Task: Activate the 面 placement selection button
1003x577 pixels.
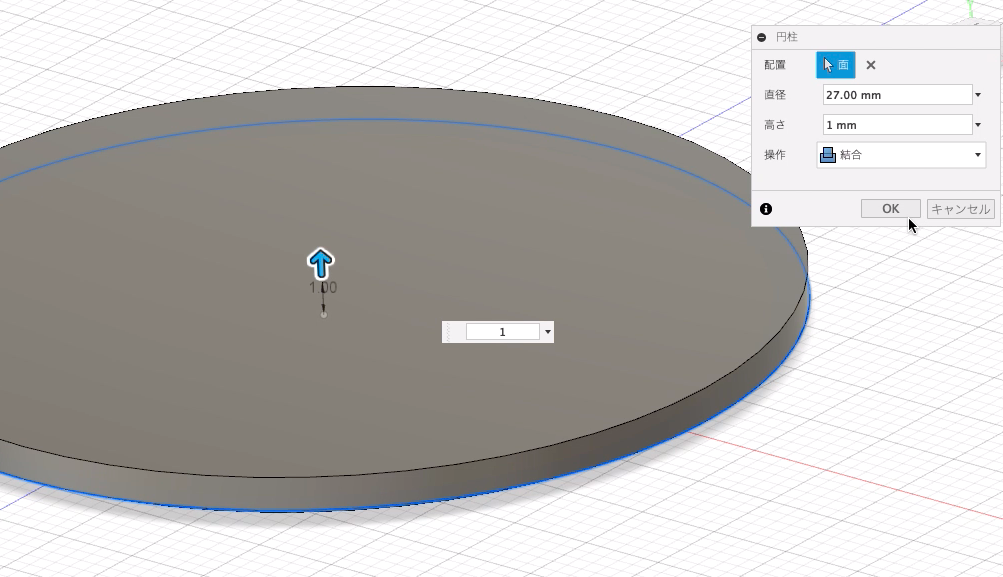Action: pos(835,65)
